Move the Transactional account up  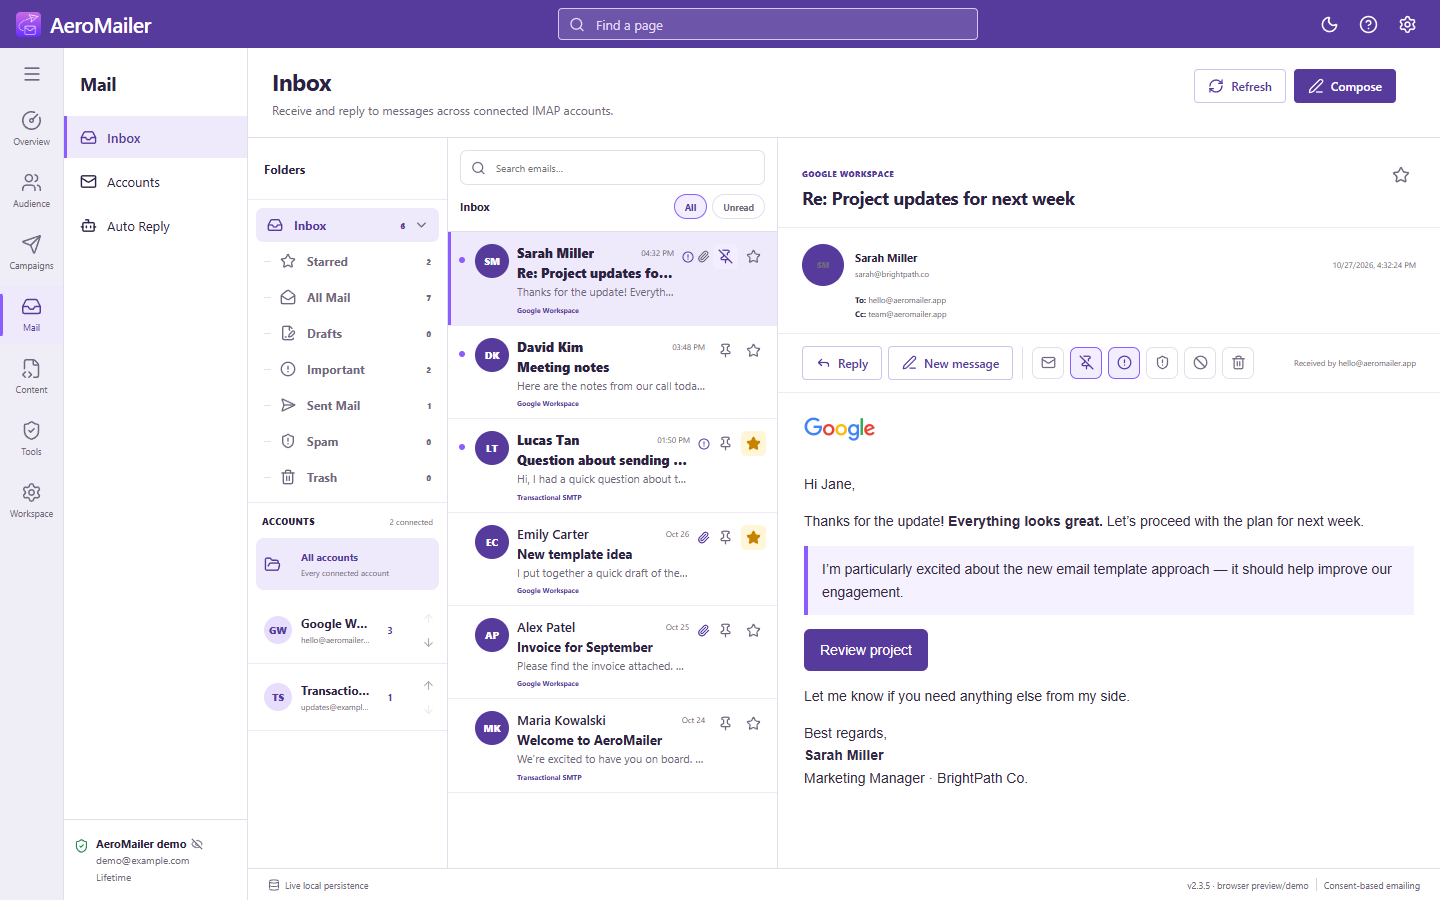pos(428,685)
